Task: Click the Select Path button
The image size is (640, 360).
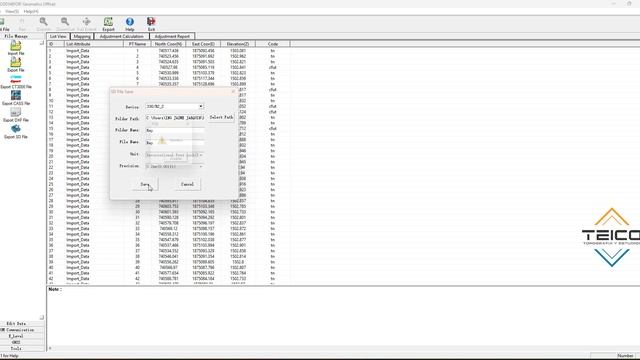Action: (221, 118)
